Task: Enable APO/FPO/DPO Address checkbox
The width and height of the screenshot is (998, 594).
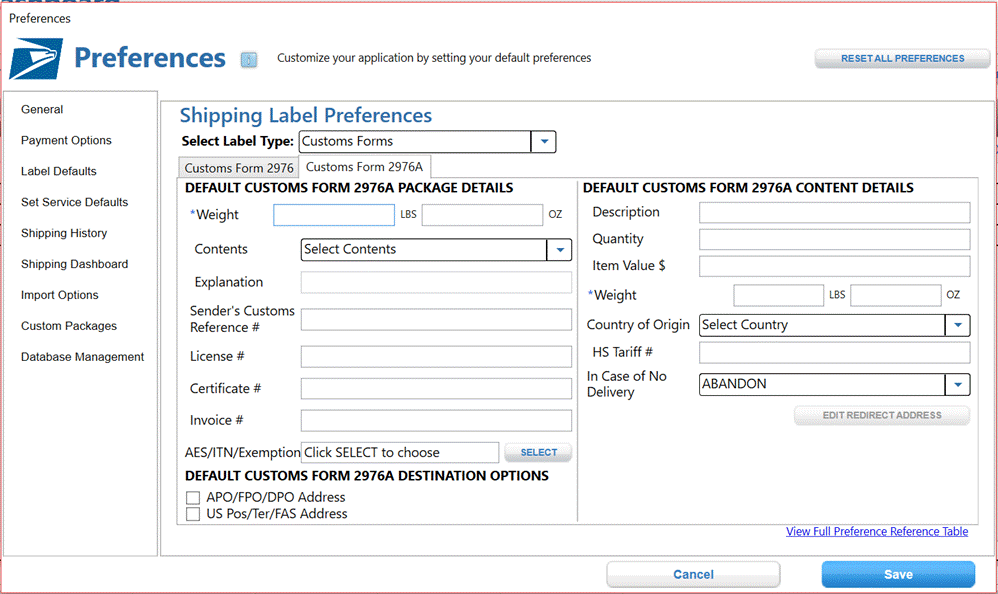Action: click(193, 497)
